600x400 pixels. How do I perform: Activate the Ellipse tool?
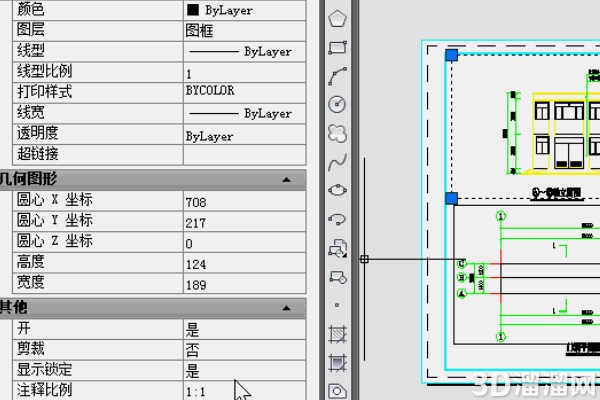[337, 190]
